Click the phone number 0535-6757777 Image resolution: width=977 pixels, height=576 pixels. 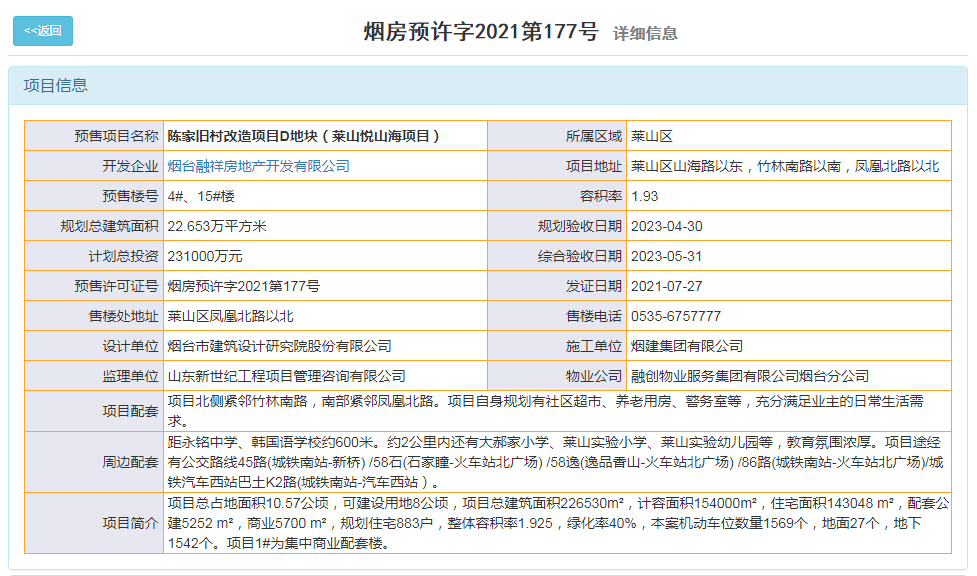pos(675,315)
